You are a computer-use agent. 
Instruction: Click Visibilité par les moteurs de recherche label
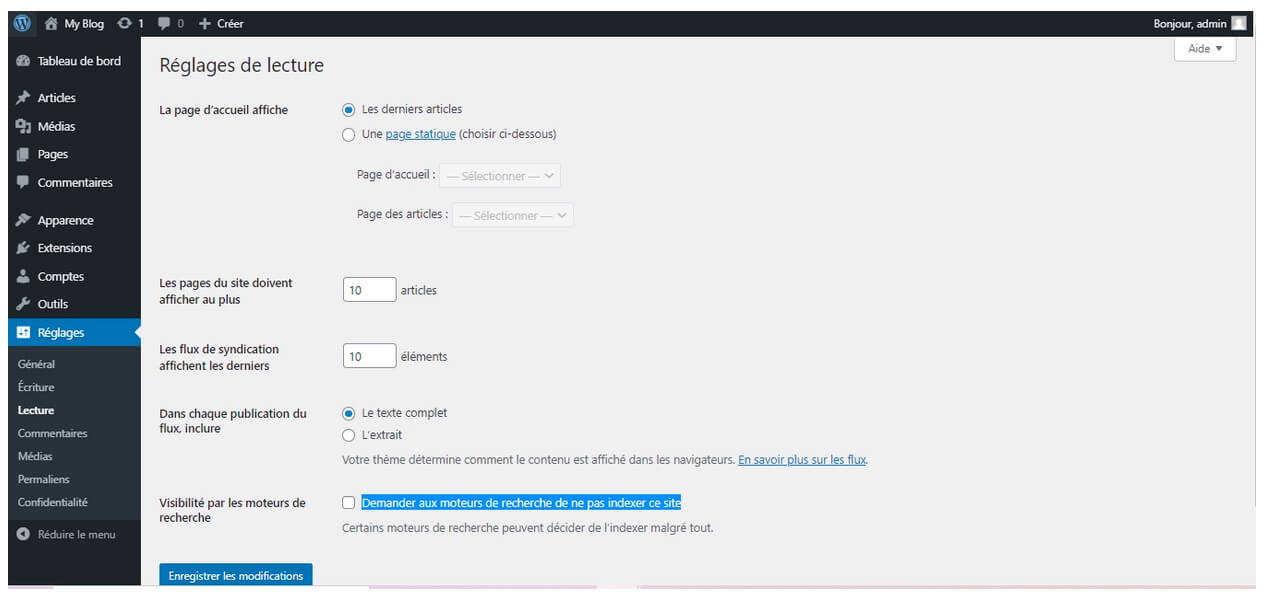tap(233, 510)
